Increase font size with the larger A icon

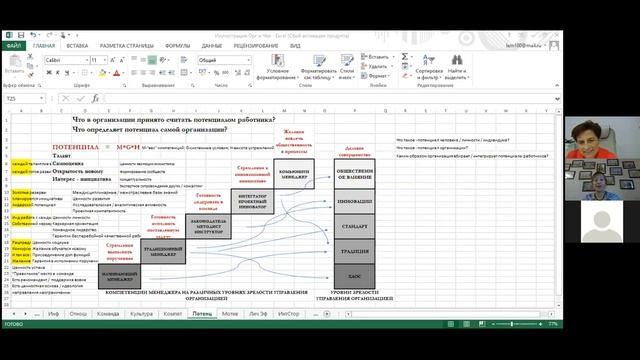point(113,60)
